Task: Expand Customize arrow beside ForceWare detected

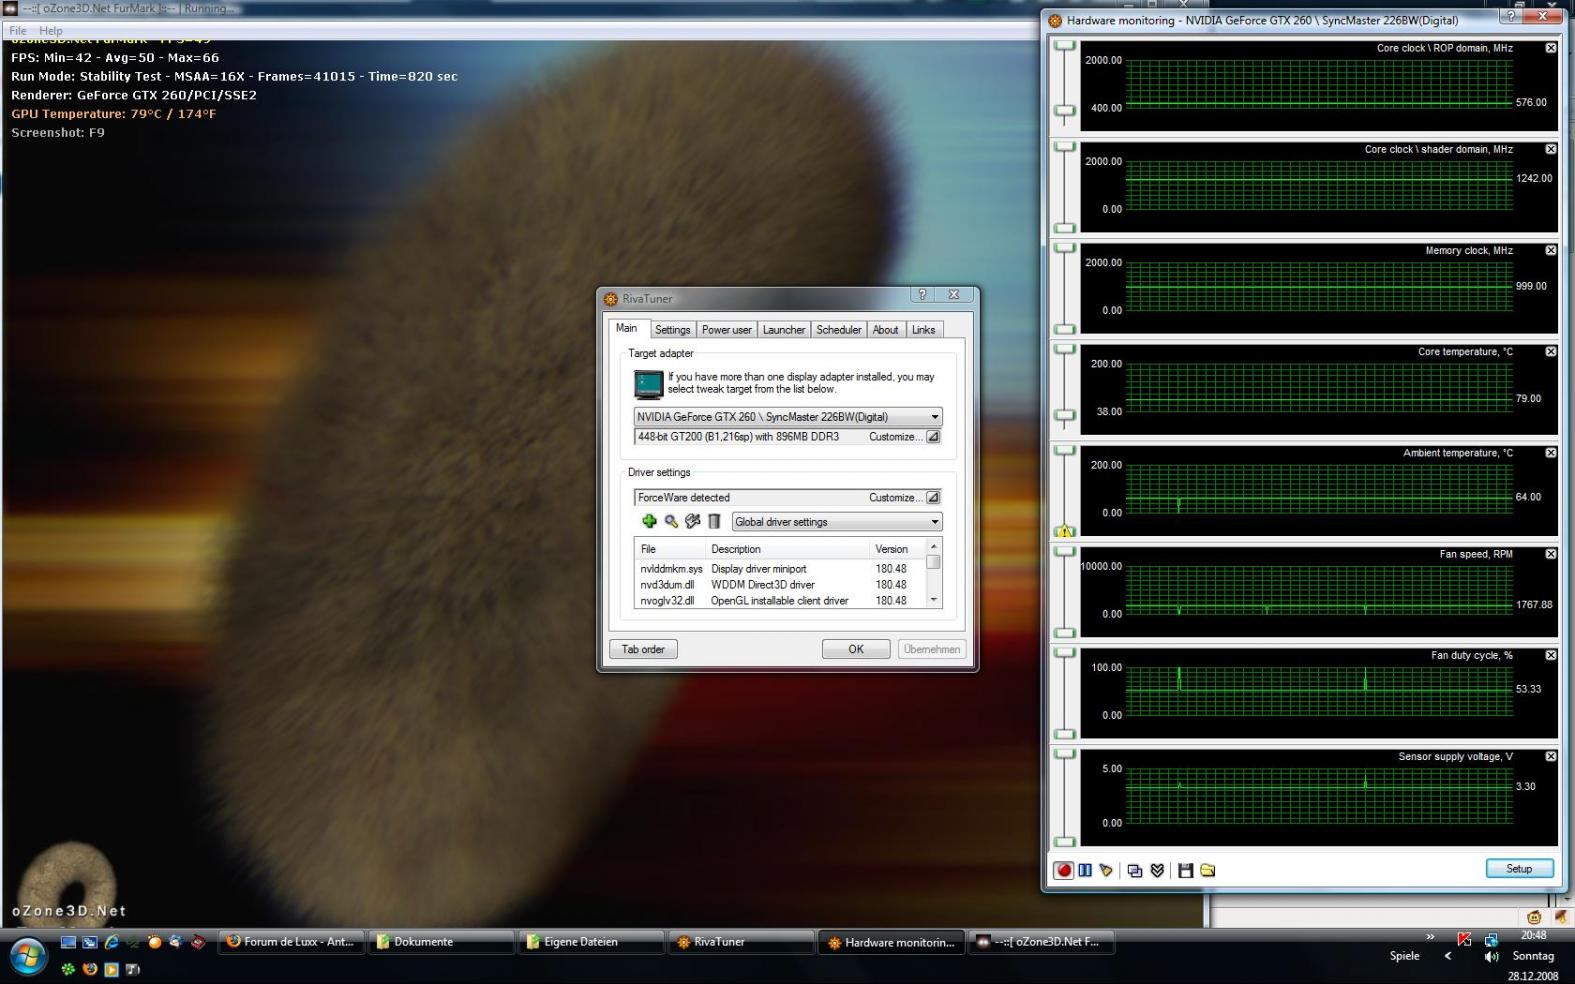Action: pyautogui.click(x=932, y=497)
